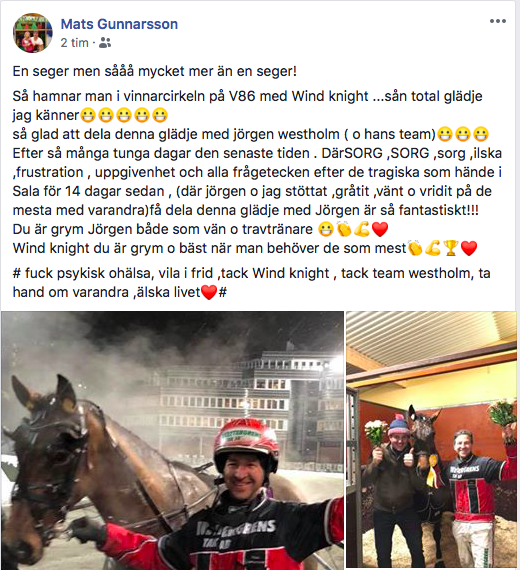This screenshot has height=570, width=520.
Task: Click the red heart emoji after 'livet'
Action: [209, 292]
